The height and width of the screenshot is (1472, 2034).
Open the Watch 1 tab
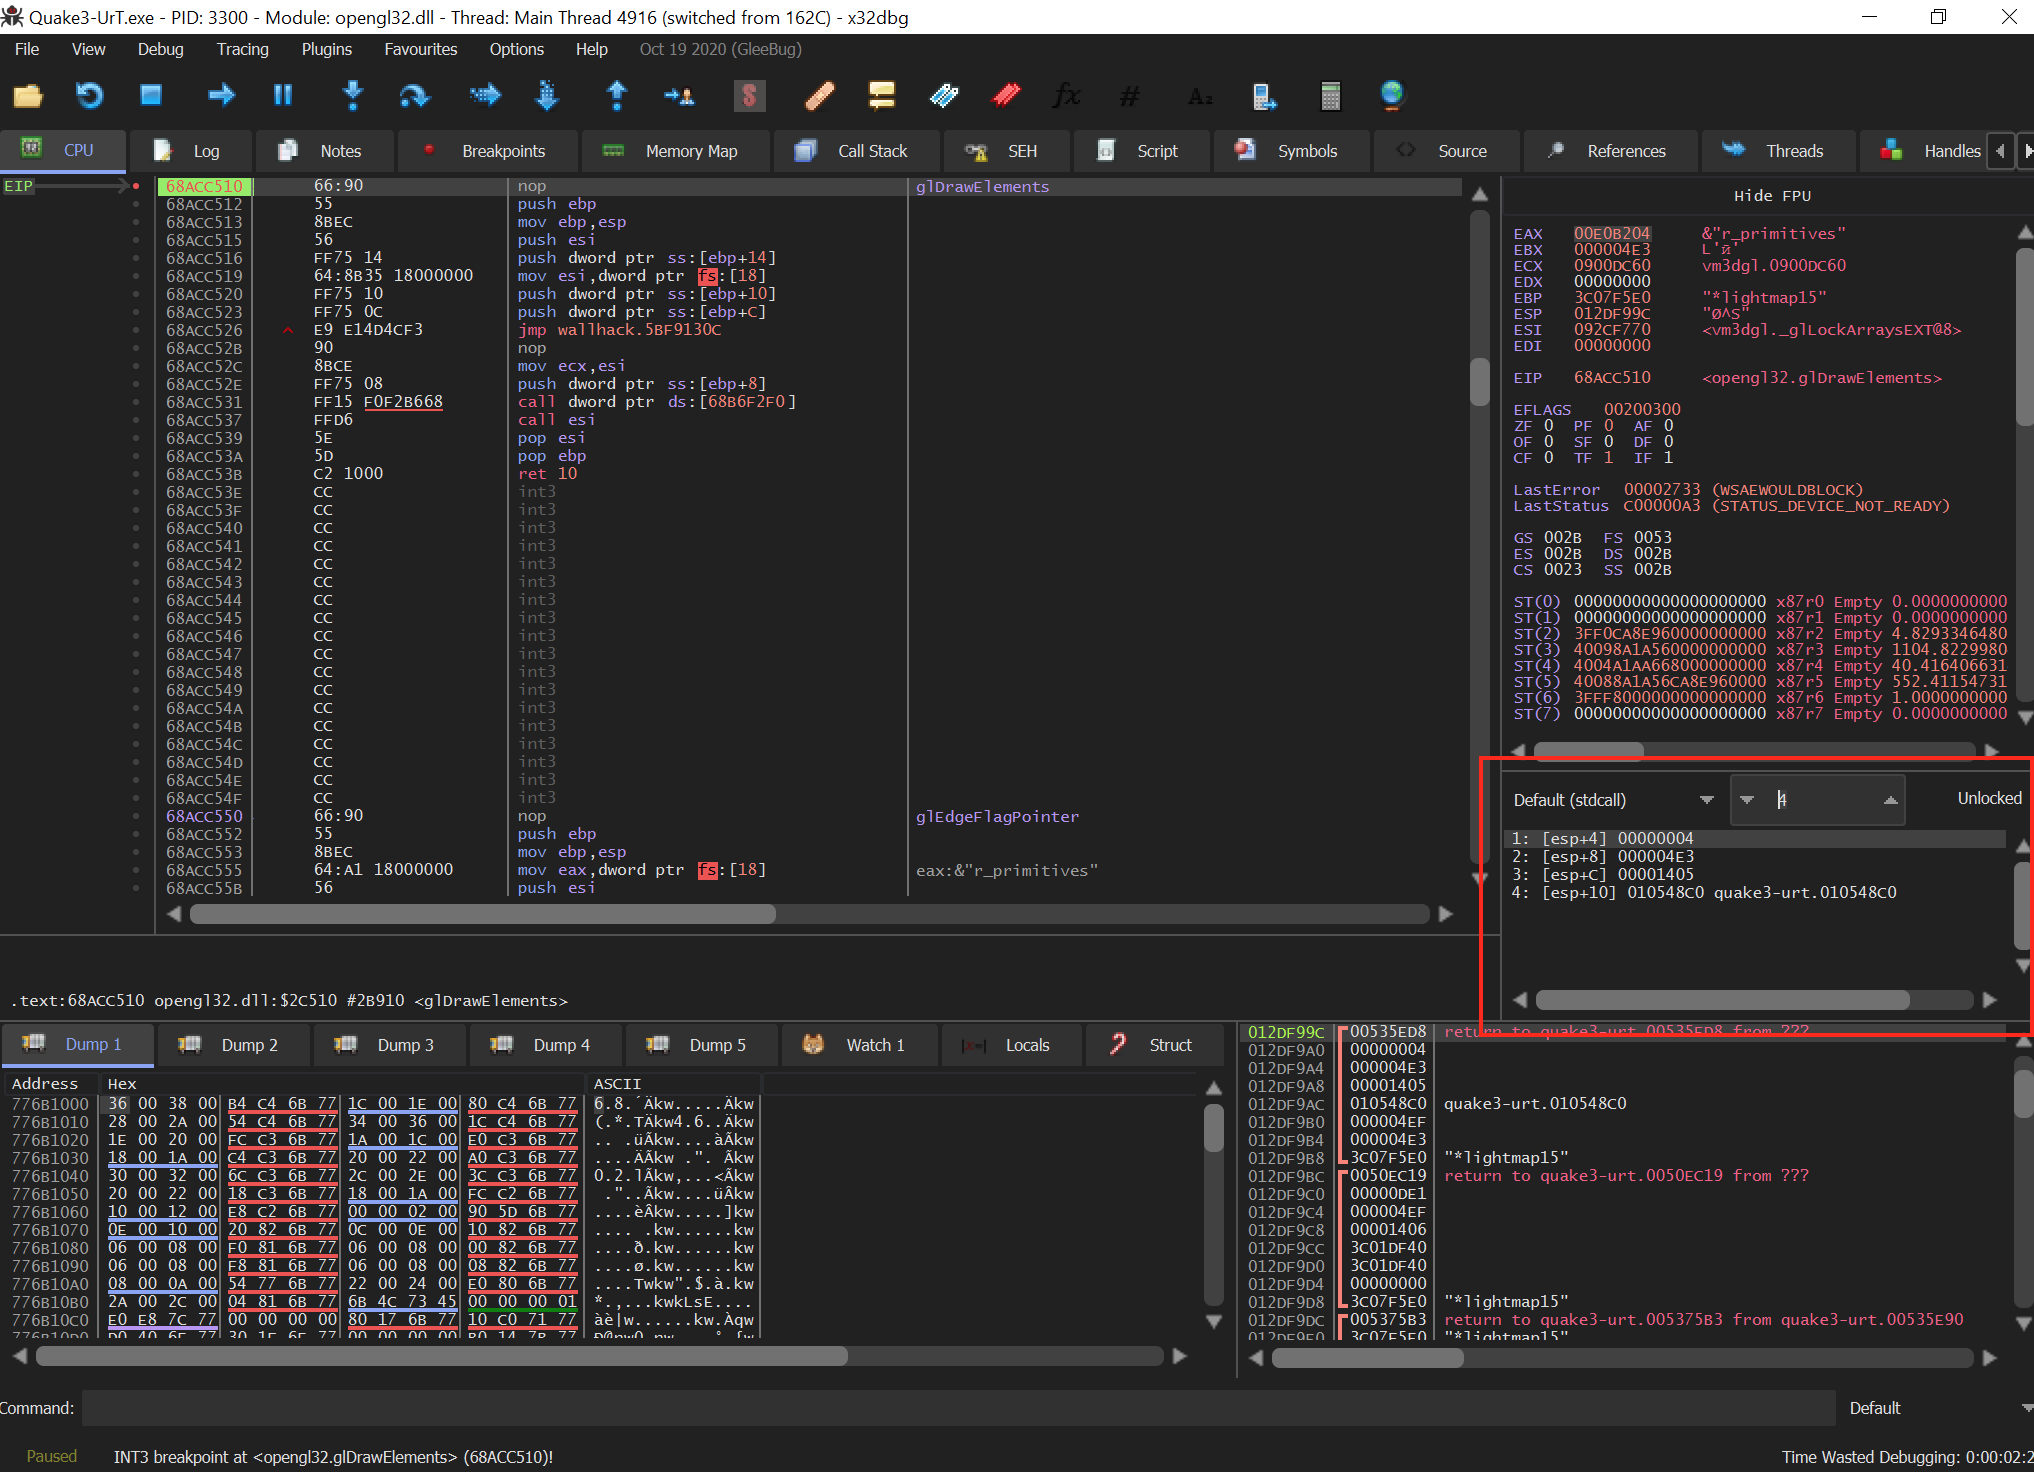858,1045
